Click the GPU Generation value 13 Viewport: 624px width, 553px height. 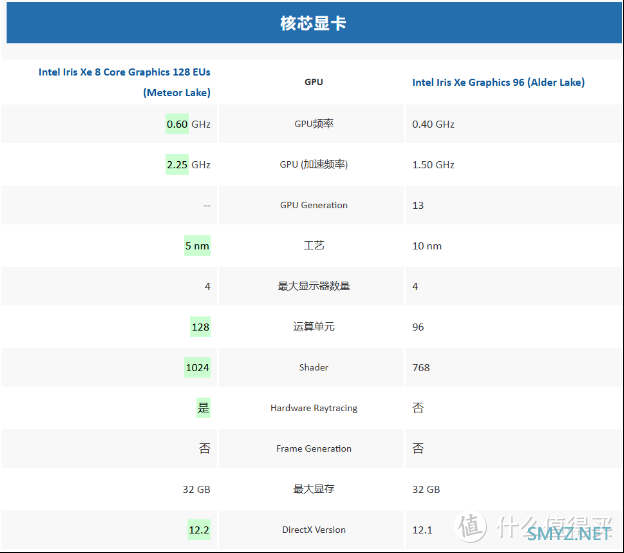point(418,206)
